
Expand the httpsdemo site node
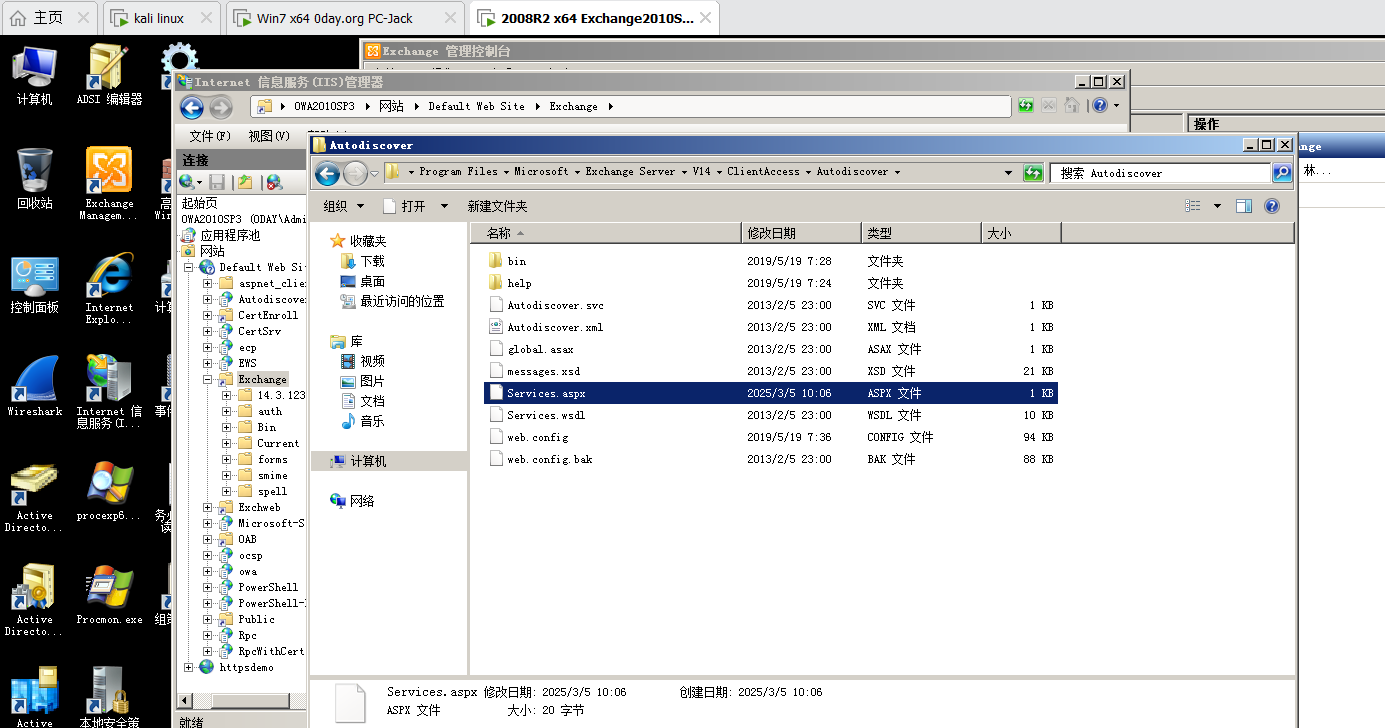click(188, 668)
